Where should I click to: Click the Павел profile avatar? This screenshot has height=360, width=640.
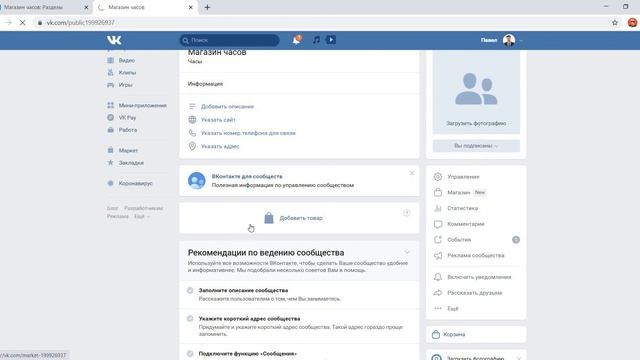[509, 40]
